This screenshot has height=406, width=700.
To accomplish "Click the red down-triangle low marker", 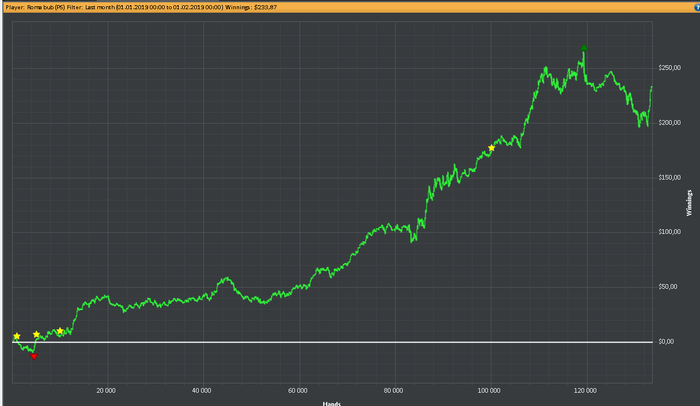I will point(33,356).
